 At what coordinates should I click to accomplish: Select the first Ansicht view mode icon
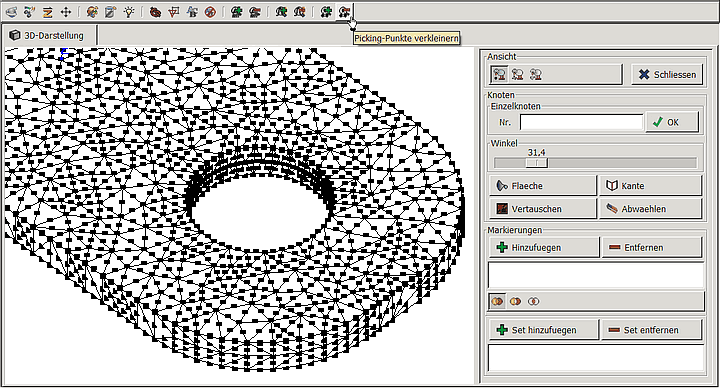coord(500,74)
